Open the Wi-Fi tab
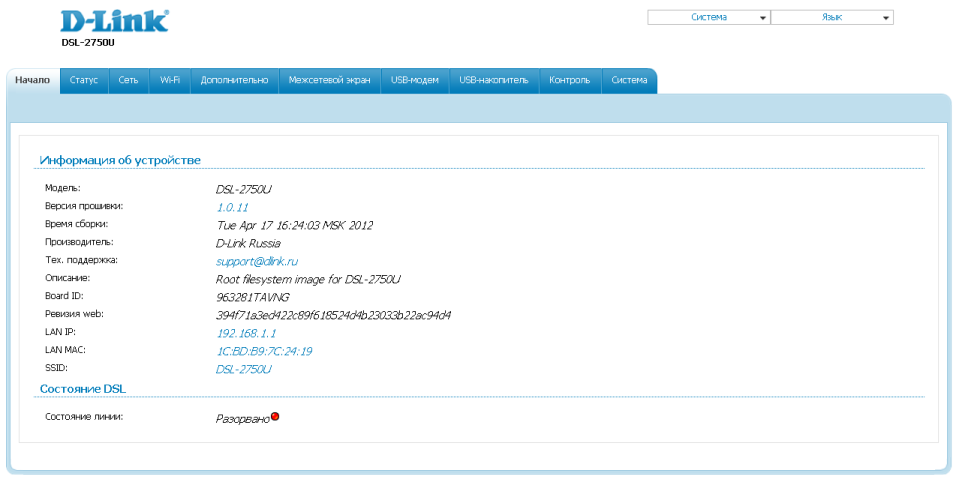This screenshot has width=956, height=482. 170,80
